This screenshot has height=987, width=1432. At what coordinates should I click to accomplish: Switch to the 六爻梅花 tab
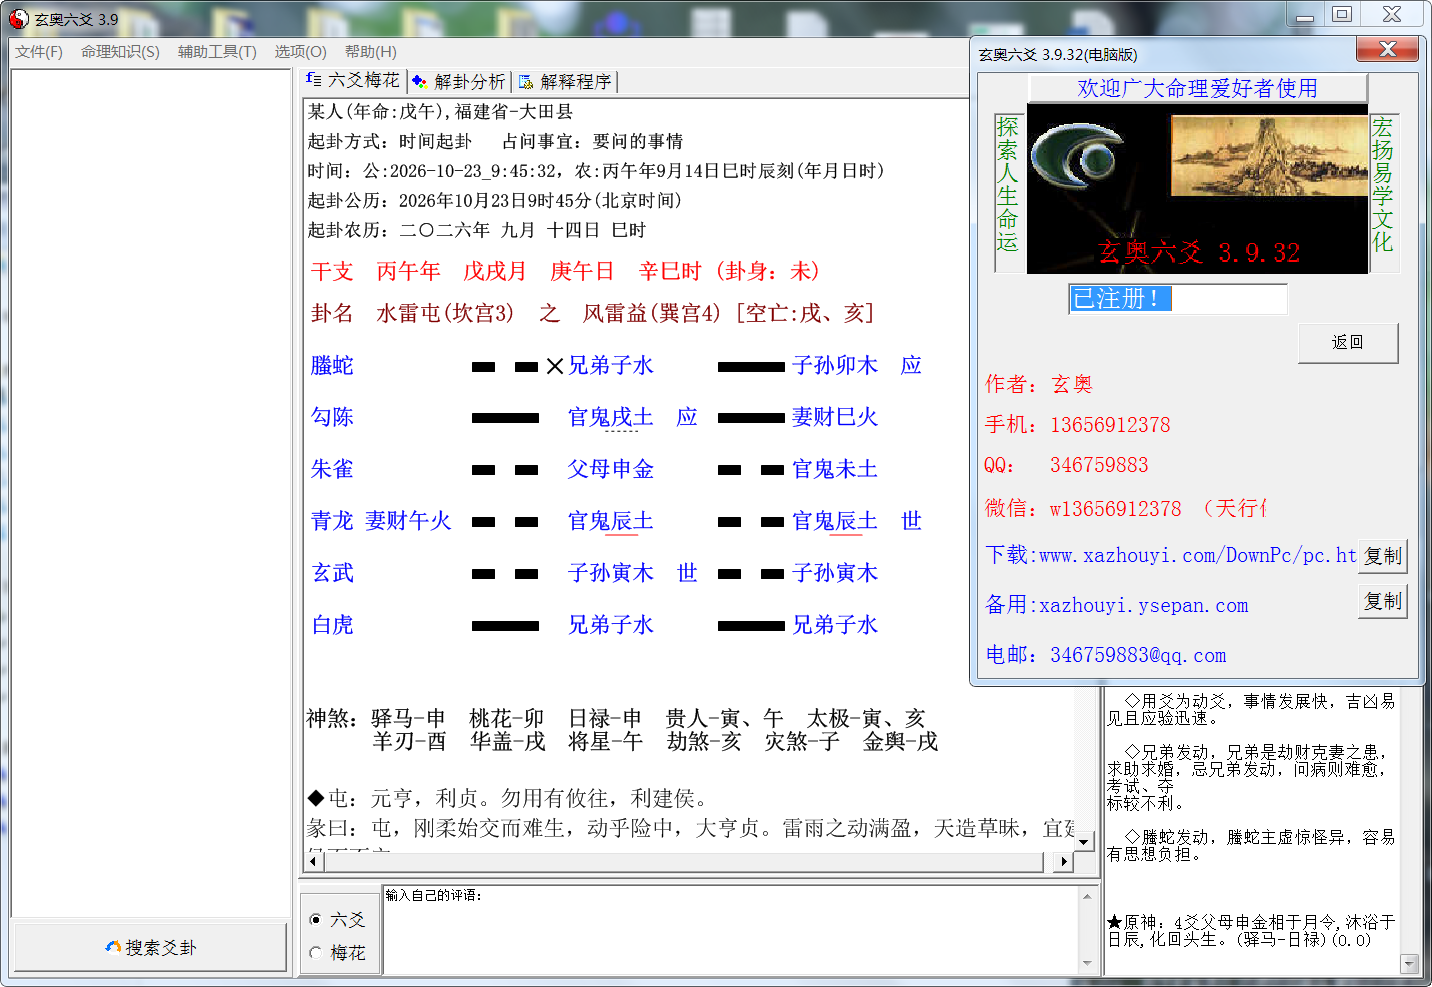click(354, 81)
